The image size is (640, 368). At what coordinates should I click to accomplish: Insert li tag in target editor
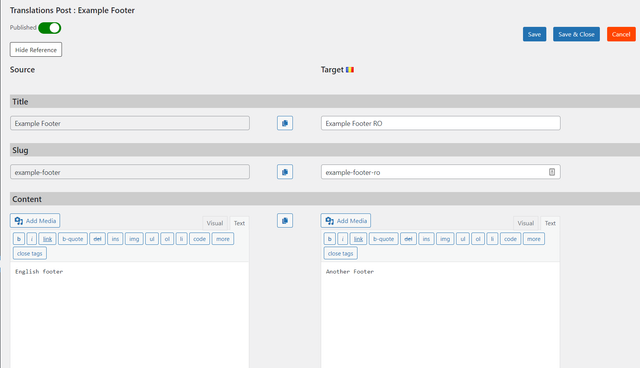click(493, 239)
